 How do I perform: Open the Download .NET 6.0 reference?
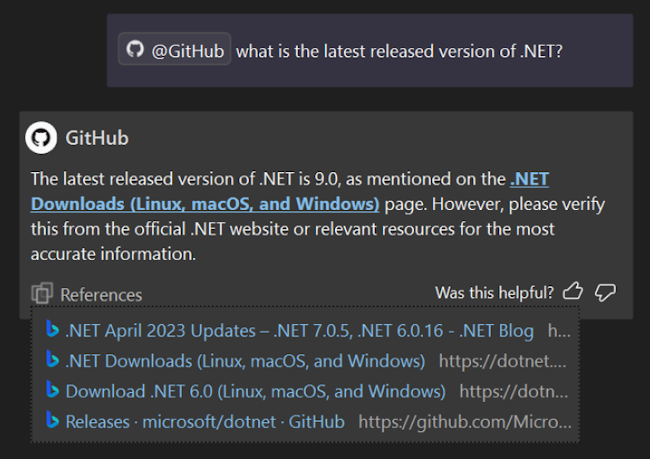[x=255, y=391]
